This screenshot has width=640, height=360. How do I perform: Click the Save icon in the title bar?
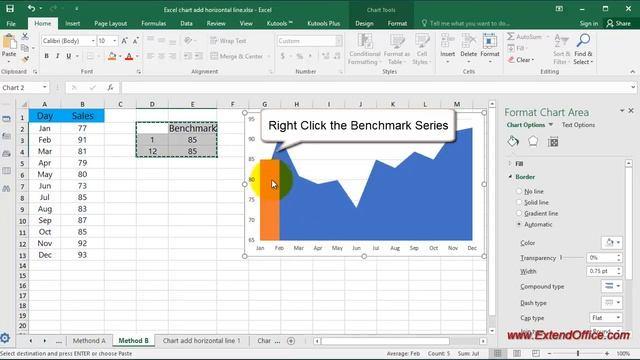pyautogui.click(x=10, y=9)
